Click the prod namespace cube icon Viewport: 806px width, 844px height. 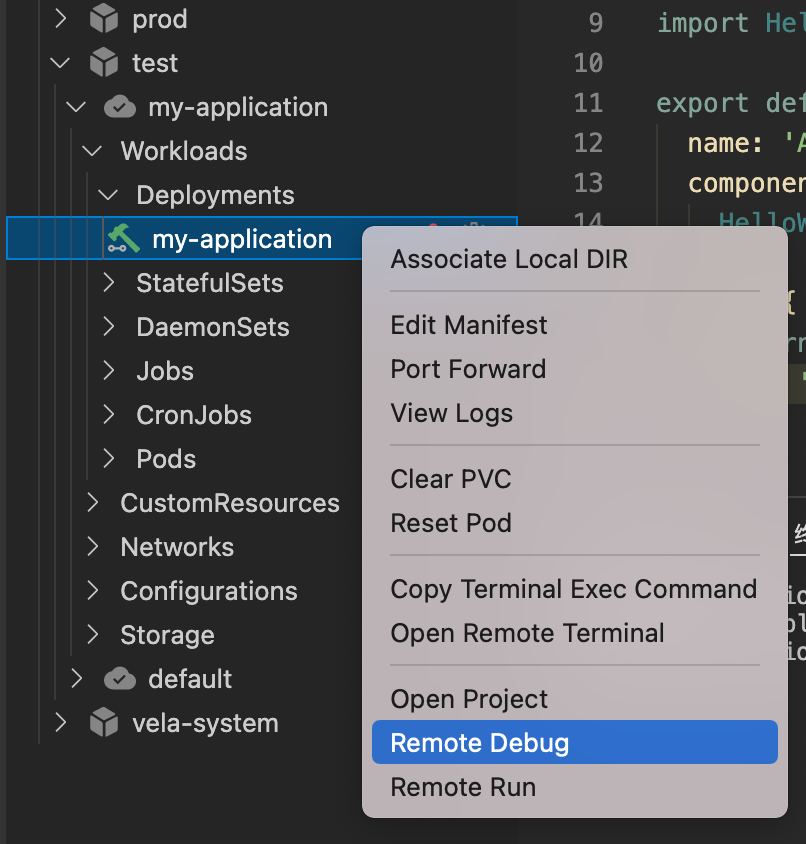(103, 19)
